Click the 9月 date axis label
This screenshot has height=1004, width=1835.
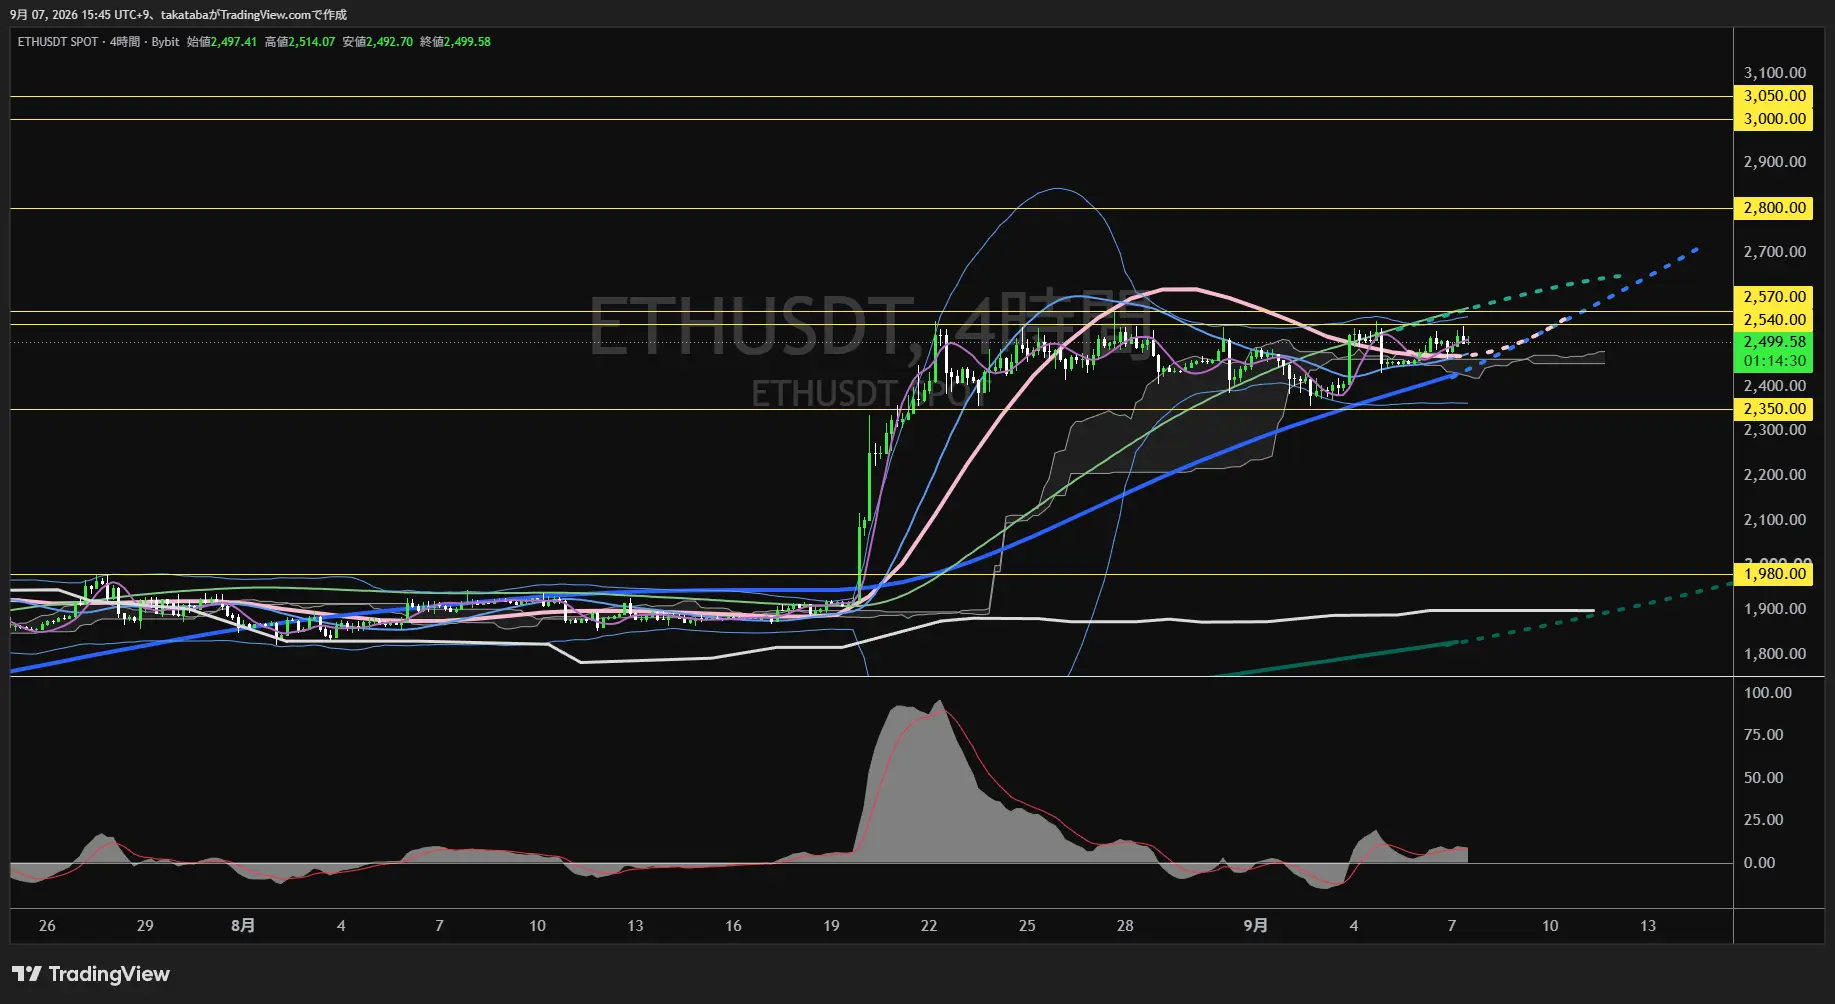tap(1255, 926)
